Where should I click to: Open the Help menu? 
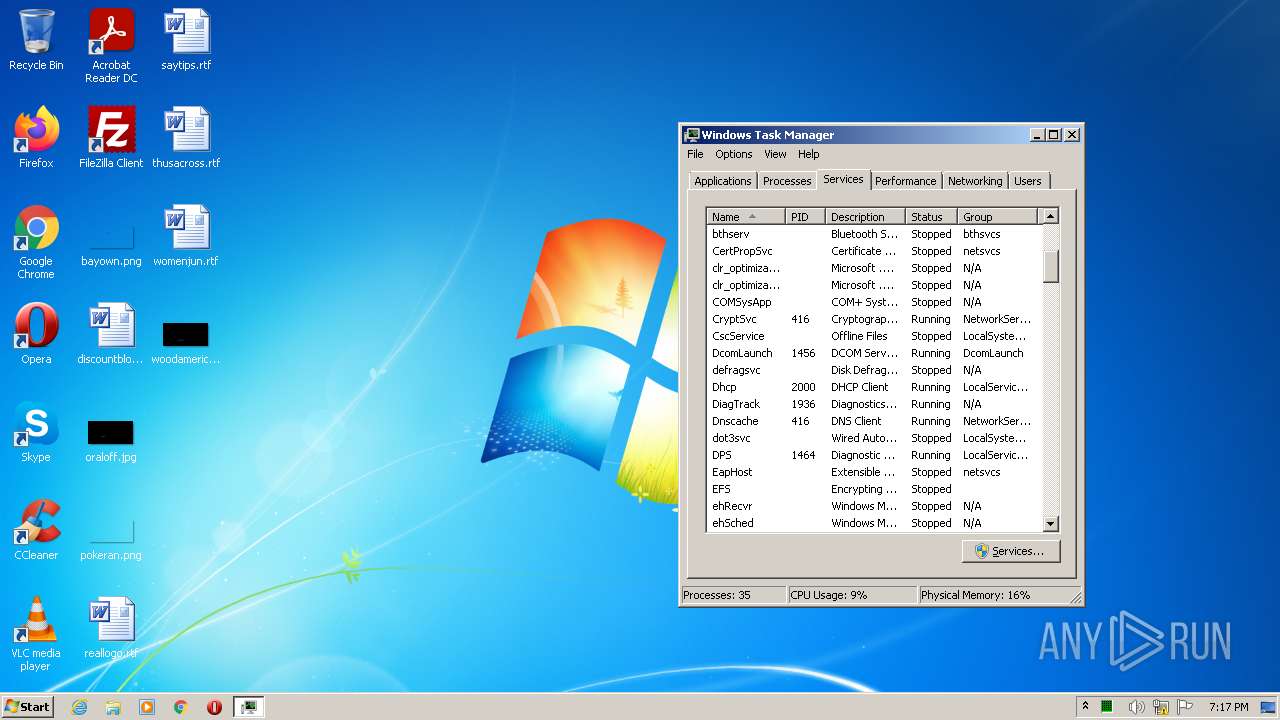click(808, 154)
